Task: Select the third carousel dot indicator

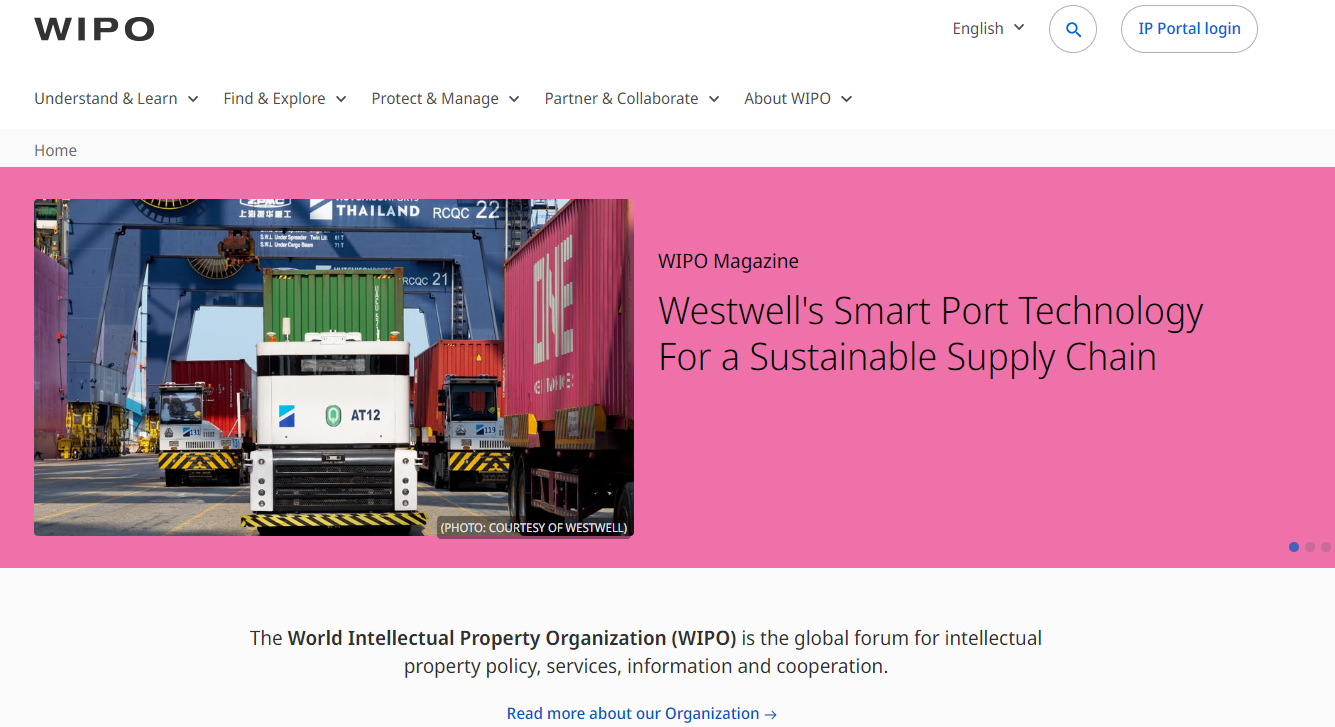Action: (1326, 547)
